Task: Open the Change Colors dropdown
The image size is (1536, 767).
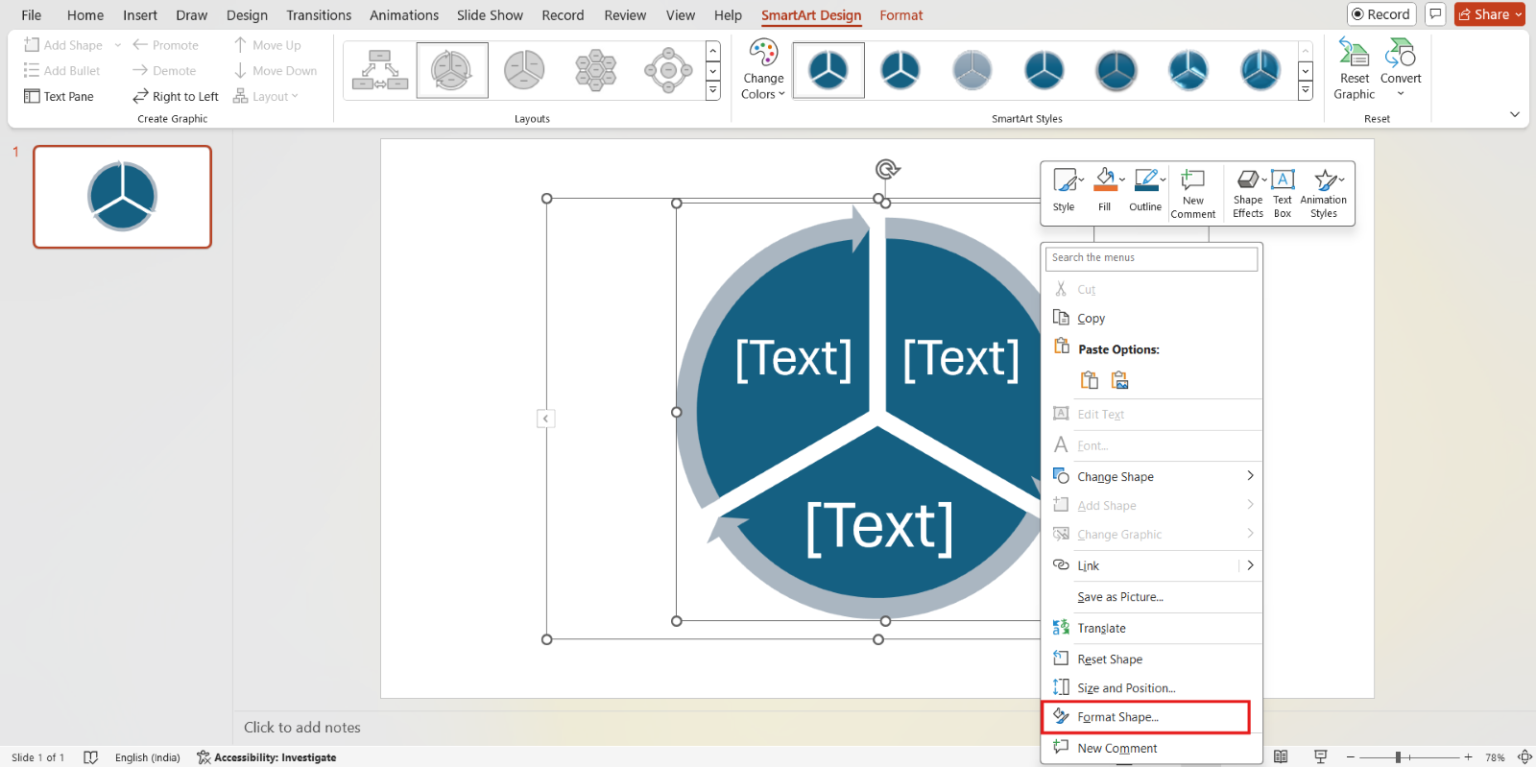Action: pyautogui.click(x=763, y=69)
